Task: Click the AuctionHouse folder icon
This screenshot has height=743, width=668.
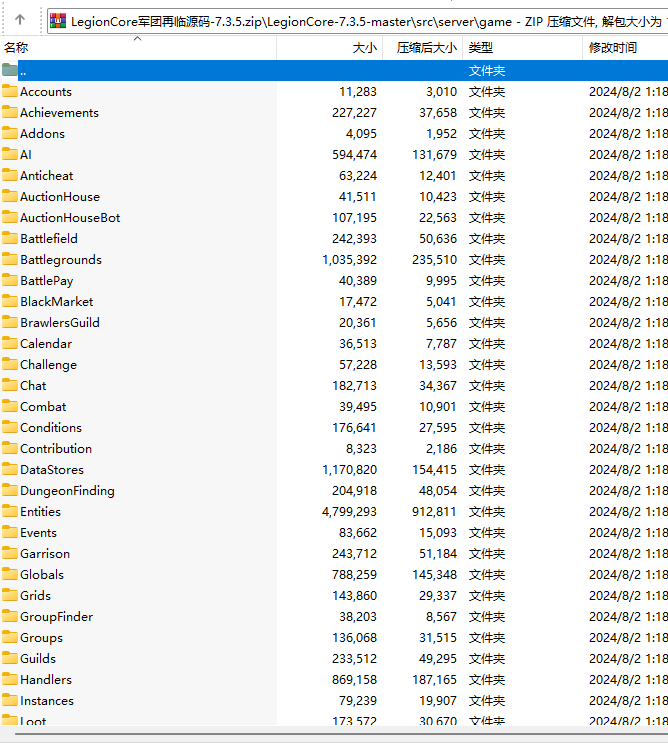Action: (9, 196)
